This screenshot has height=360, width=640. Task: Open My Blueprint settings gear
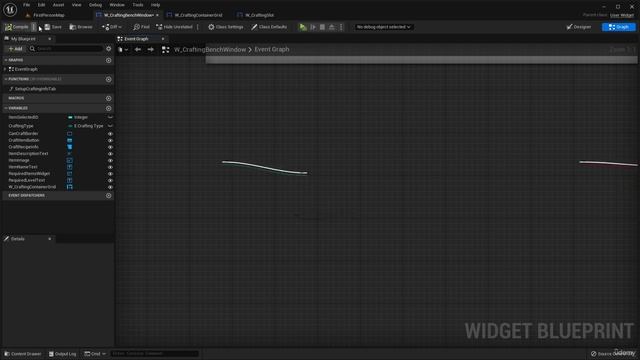click(109, 49)
